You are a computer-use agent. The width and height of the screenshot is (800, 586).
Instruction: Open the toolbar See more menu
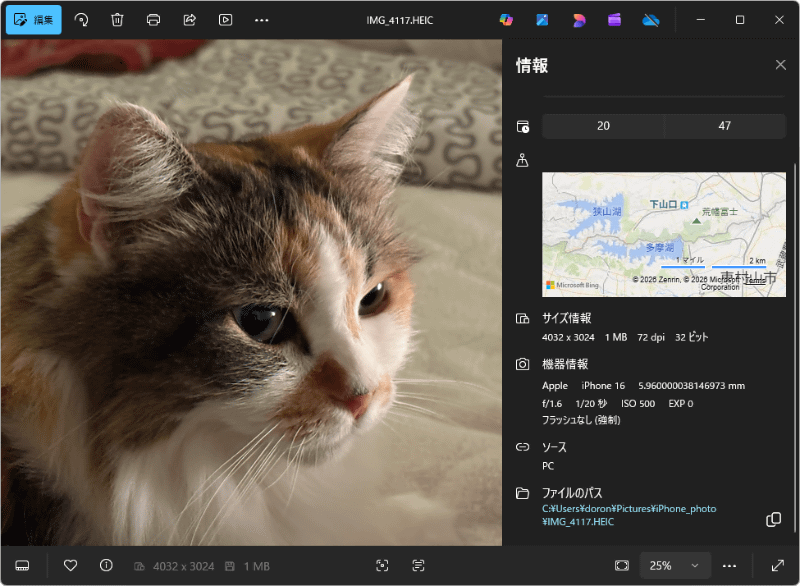pyautogui.click(x=261, y=19)
